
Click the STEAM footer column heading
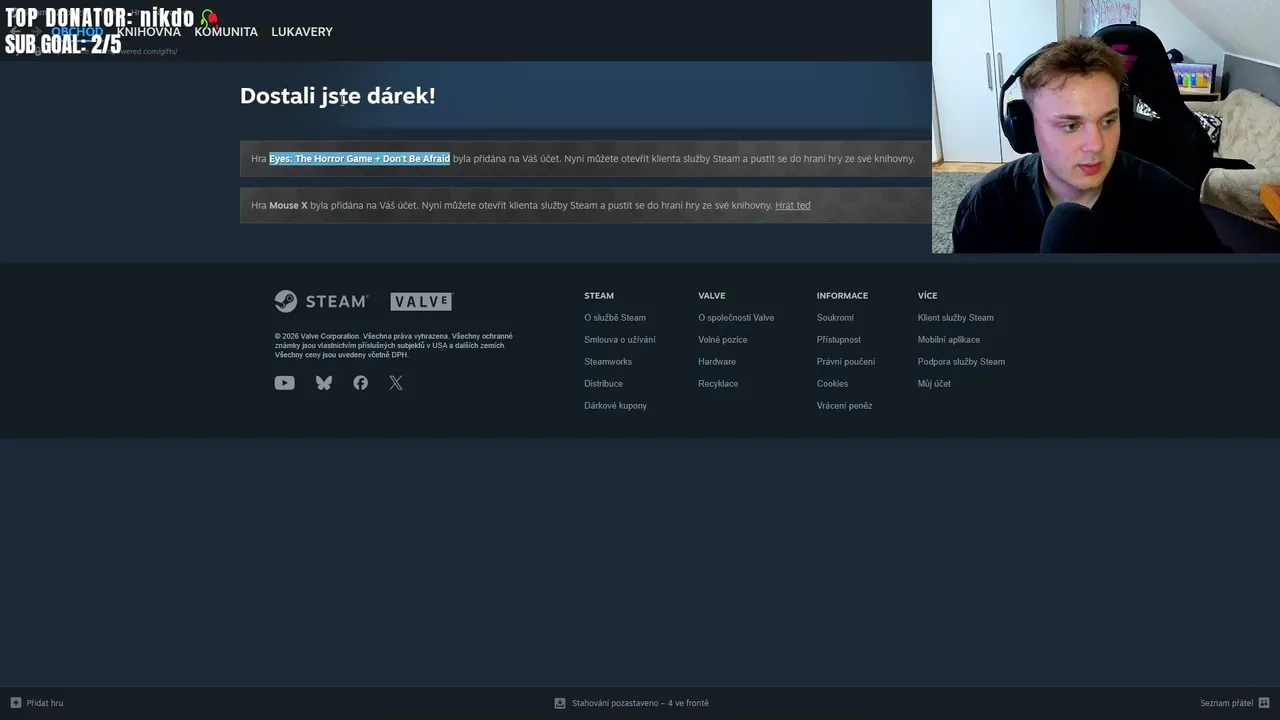[599, 296]
